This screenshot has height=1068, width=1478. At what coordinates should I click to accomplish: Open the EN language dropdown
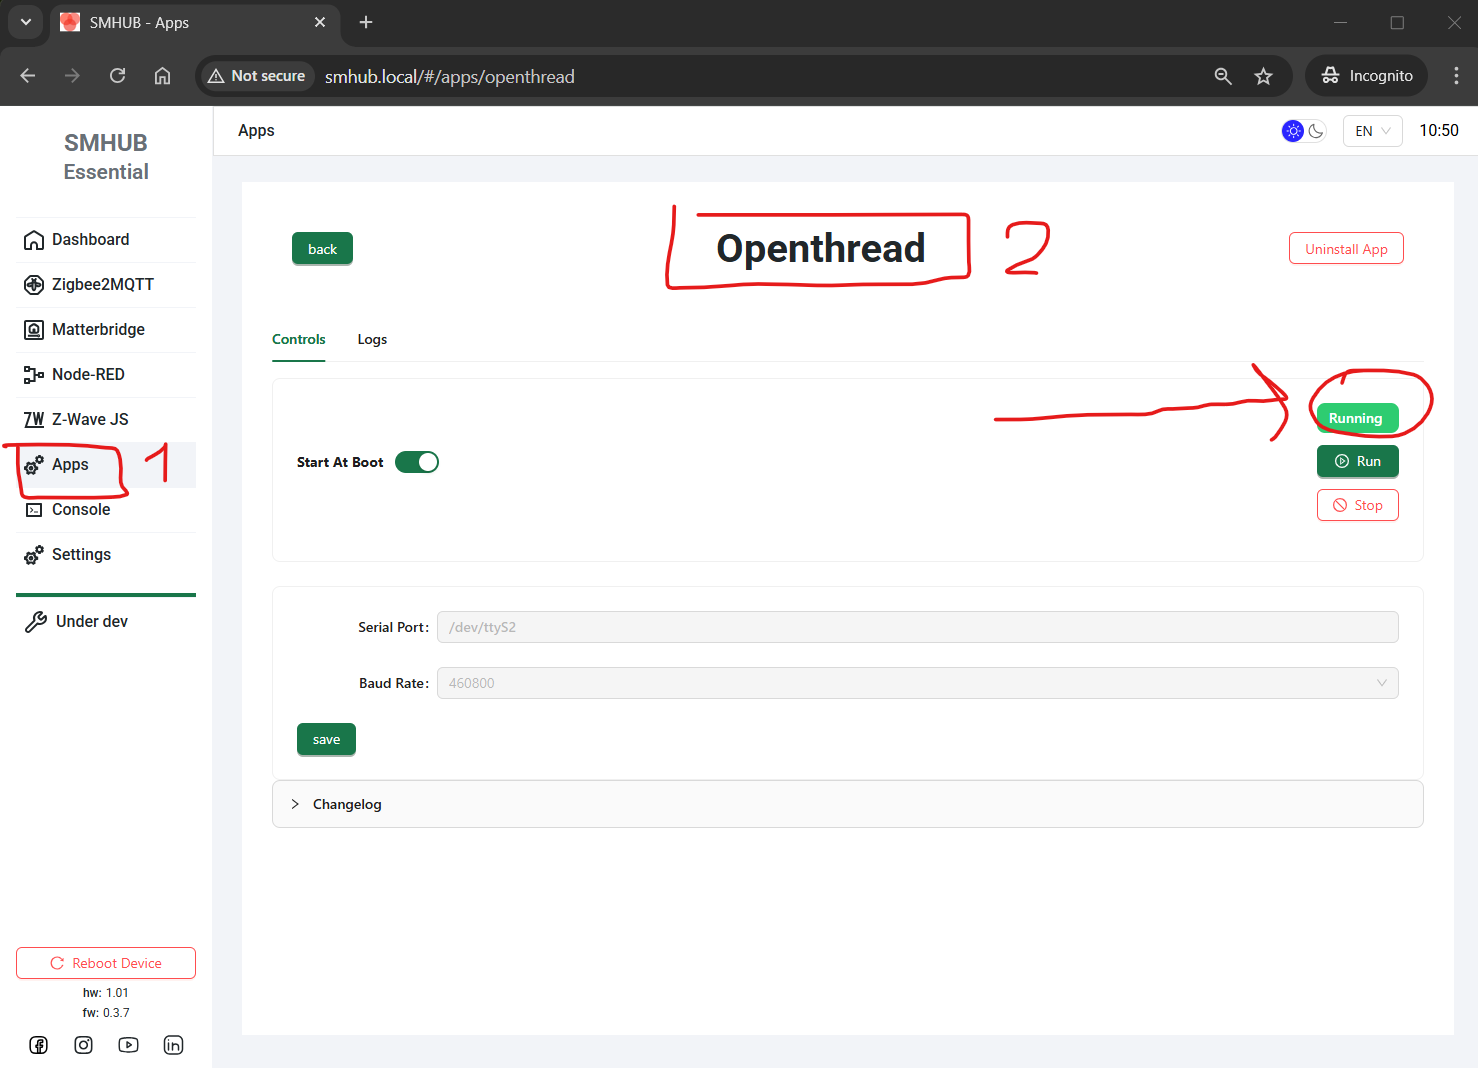[x=1372, y=131]
